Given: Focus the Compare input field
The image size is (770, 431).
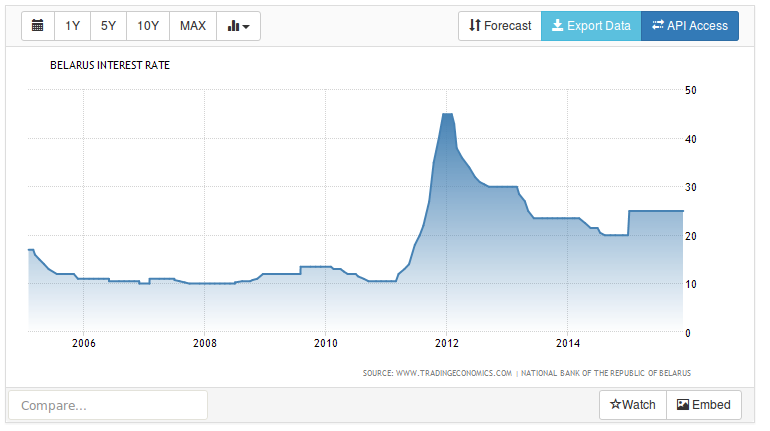Looking at the screenshot, I should coord(108,405).
